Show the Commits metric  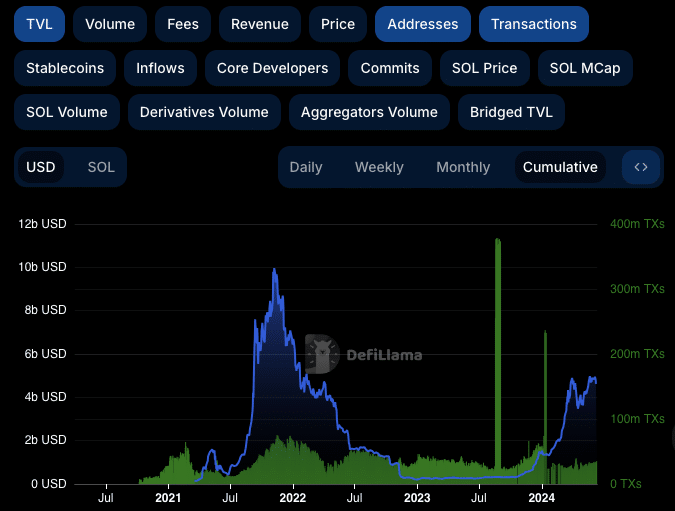click(x=390, y=68)
